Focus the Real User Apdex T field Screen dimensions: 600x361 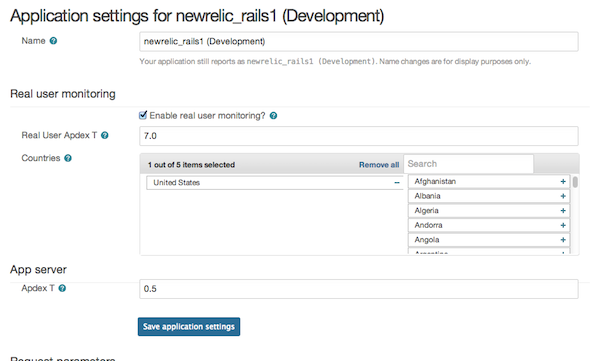pyautogui.click(x=359, y=136)
